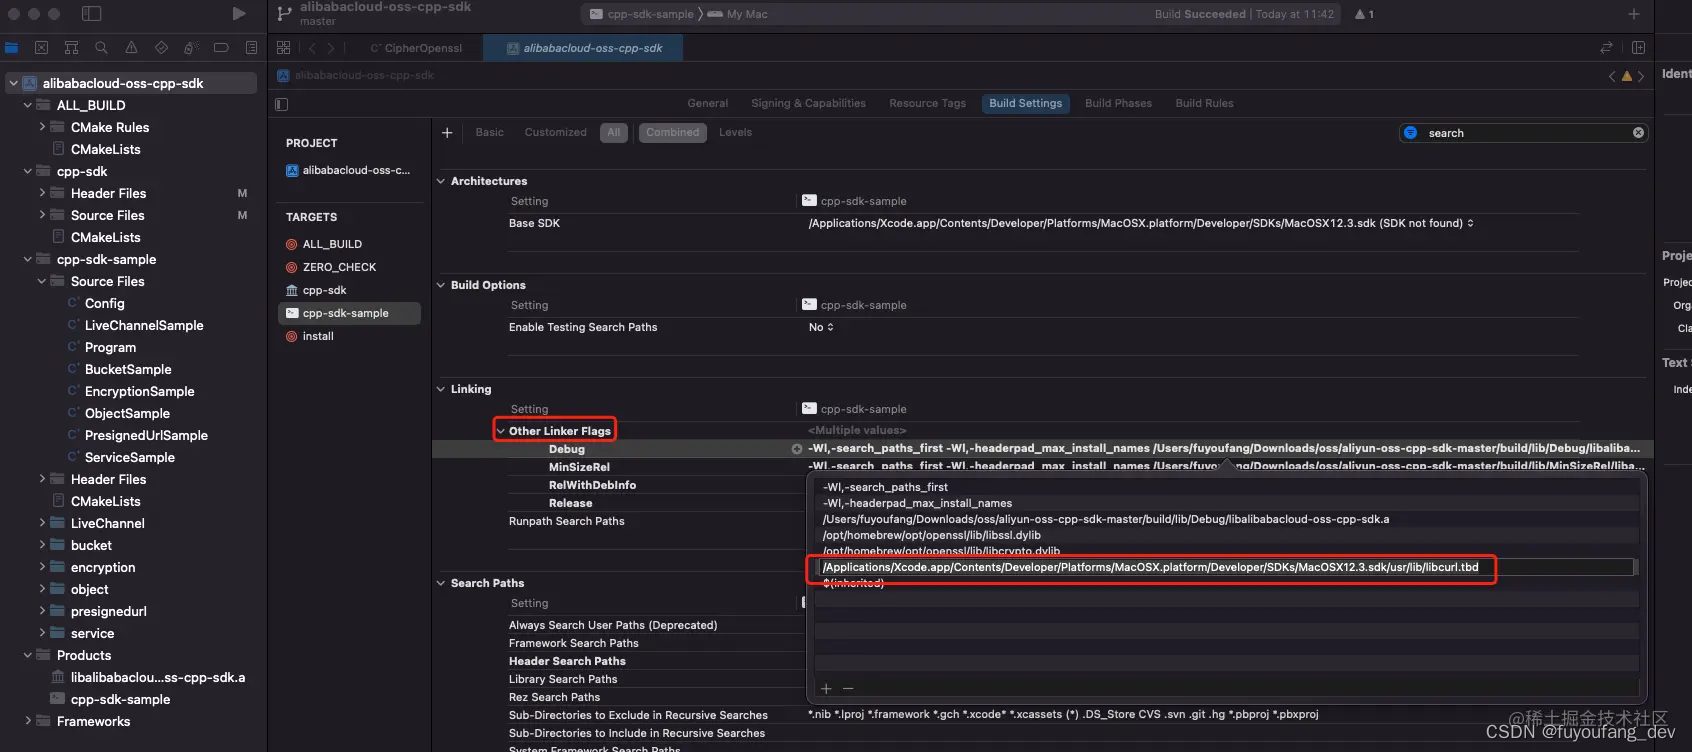Collapse the Architectures section
Image resolution: width=1692 pixels, height=752 pixels.
click(x=441, y=181)
